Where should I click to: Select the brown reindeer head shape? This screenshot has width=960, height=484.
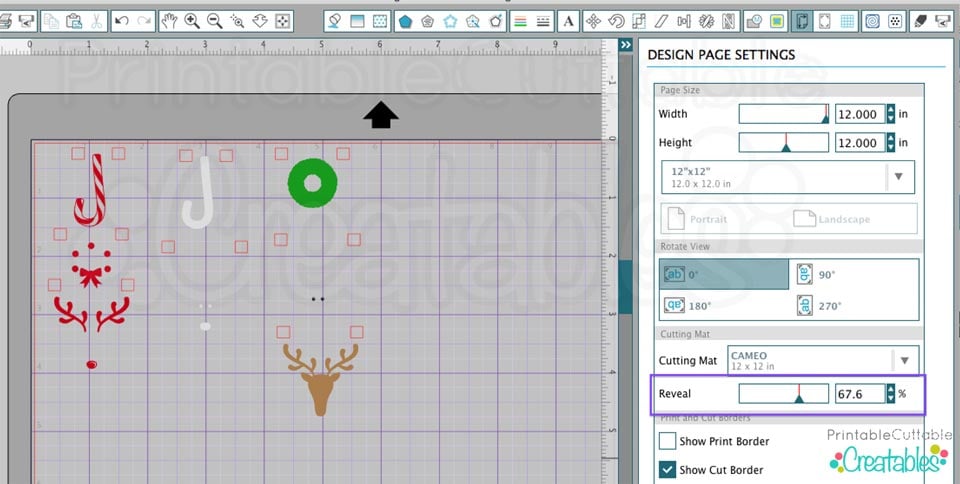coord(320,379)
